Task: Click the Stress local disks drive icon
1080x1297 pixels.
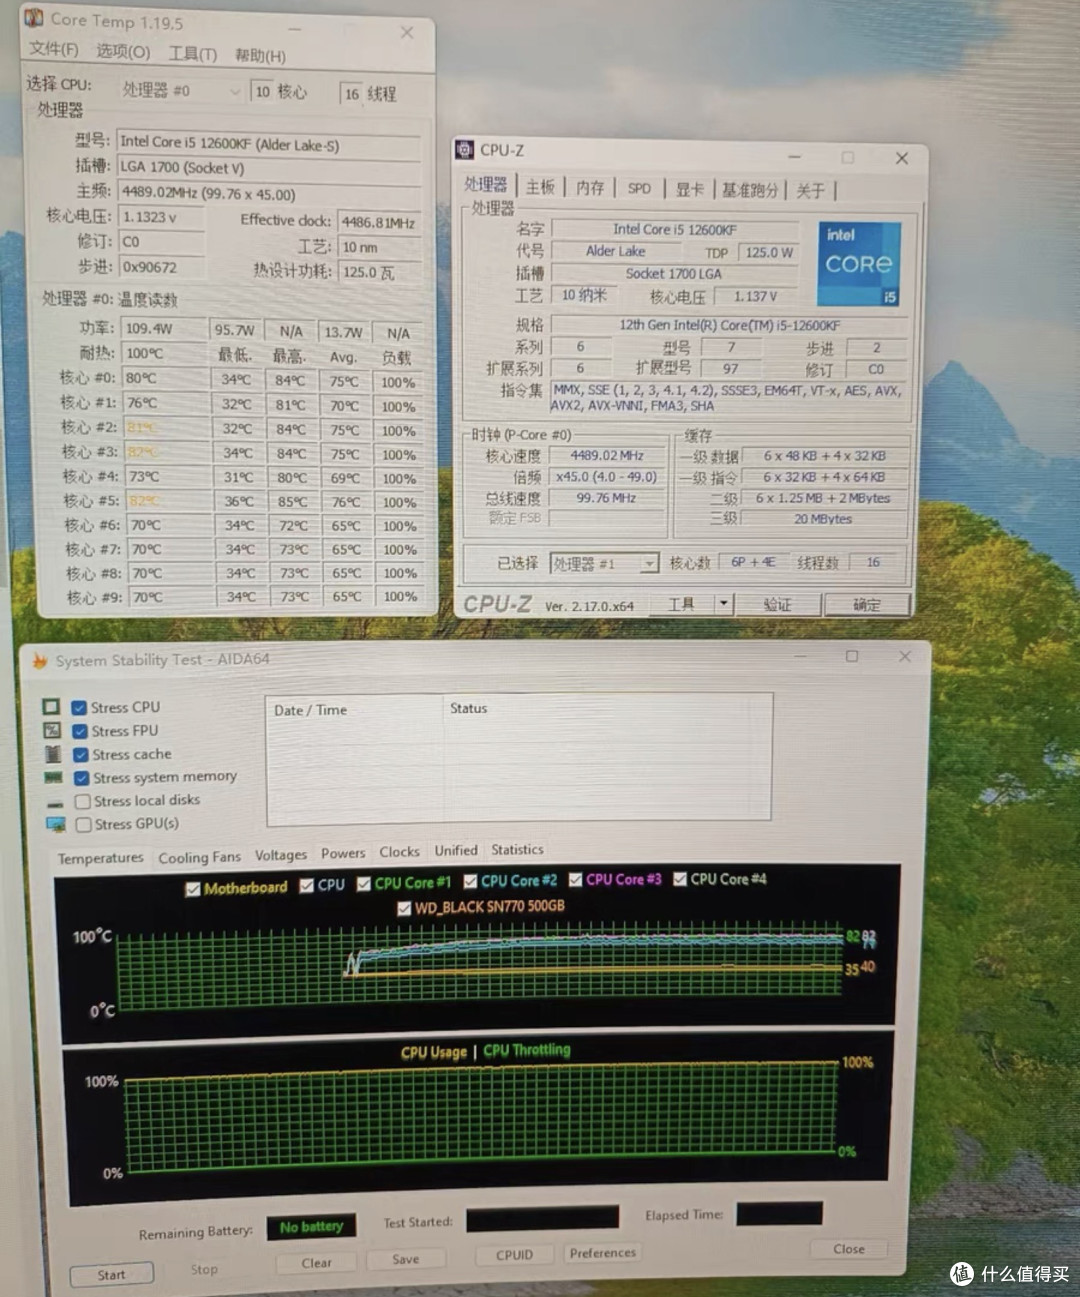Action: click(55, 802)
